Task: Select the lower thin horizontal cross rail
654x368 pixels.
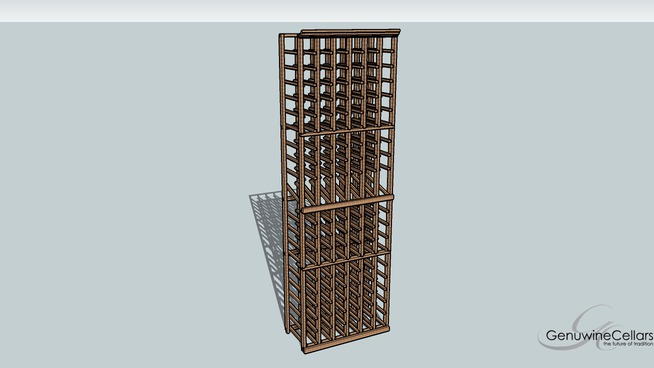Action: pos(346,261)
